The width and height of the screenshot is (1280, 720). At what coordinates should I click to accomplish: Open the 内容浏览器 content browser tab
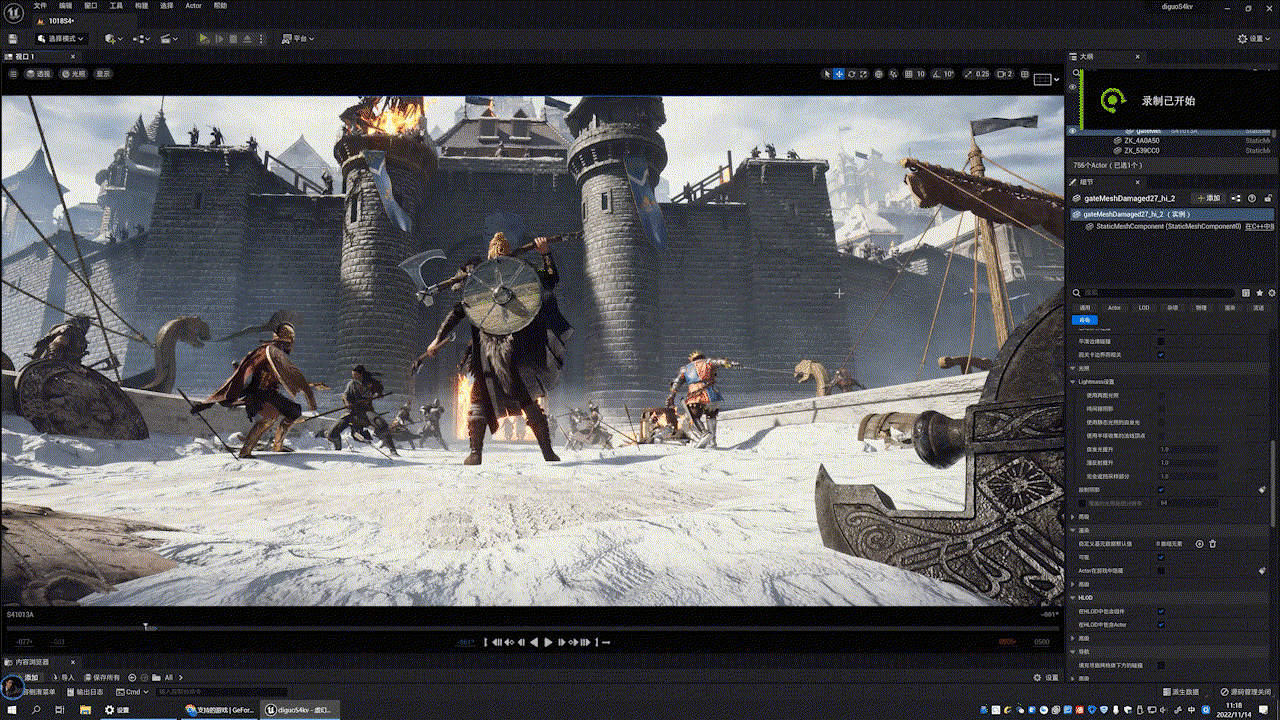(x=32, y=662)
